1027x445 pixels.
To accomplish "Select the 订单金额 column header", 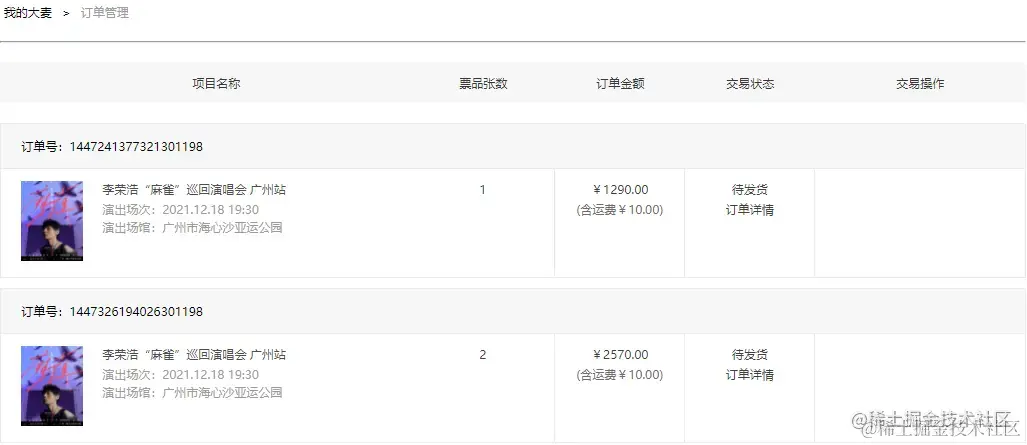I will coord(620,84).
